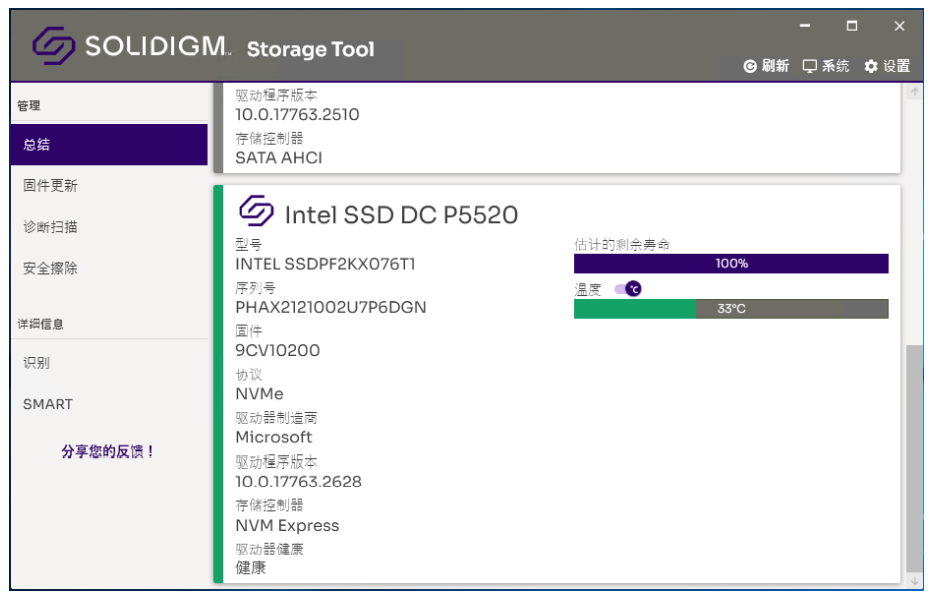Click the scrollbar down arrow
Image resolution: width=946 pixels, height=598 pixels.
pyautogui.click(x=915, y=581)
